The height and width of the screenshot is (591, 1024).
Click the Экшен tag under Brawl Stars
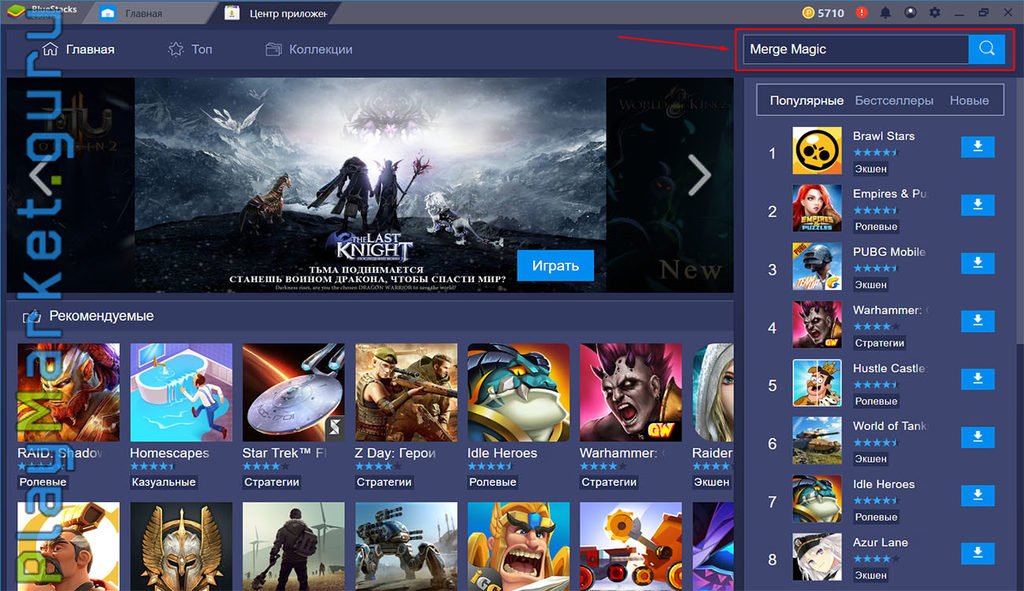click(871, 168)
